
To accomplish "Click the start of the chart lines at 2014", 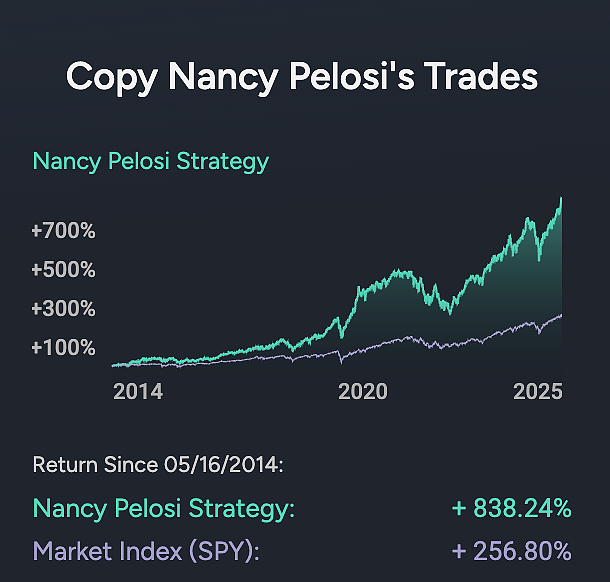I will click(x=113, y=365).
